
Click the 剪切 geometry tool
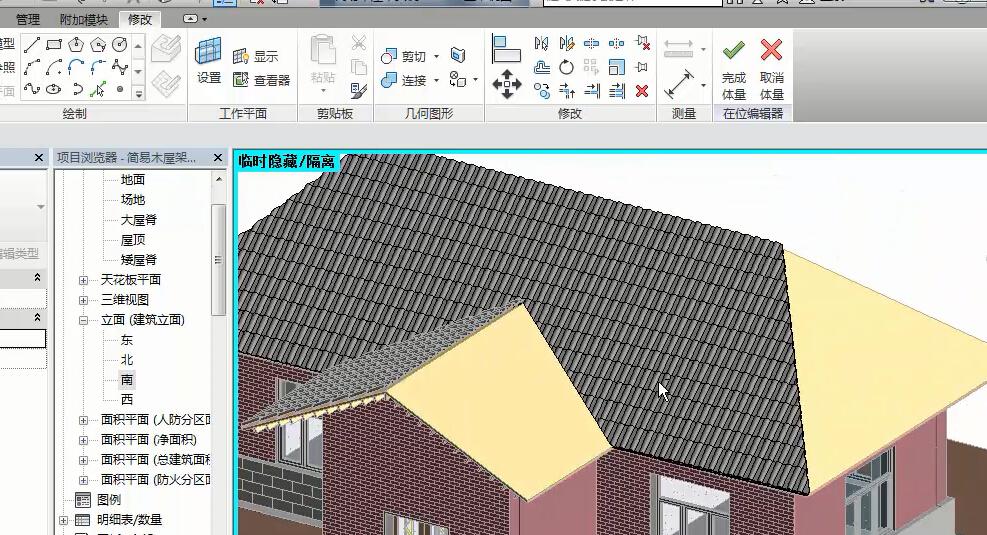click(x=403, y=57)
